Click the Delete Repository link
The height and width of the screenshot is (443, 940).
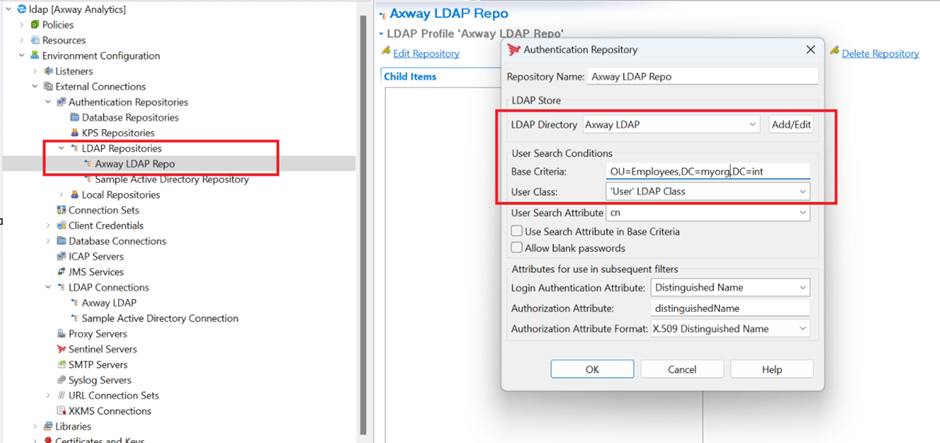coord(879,53)
